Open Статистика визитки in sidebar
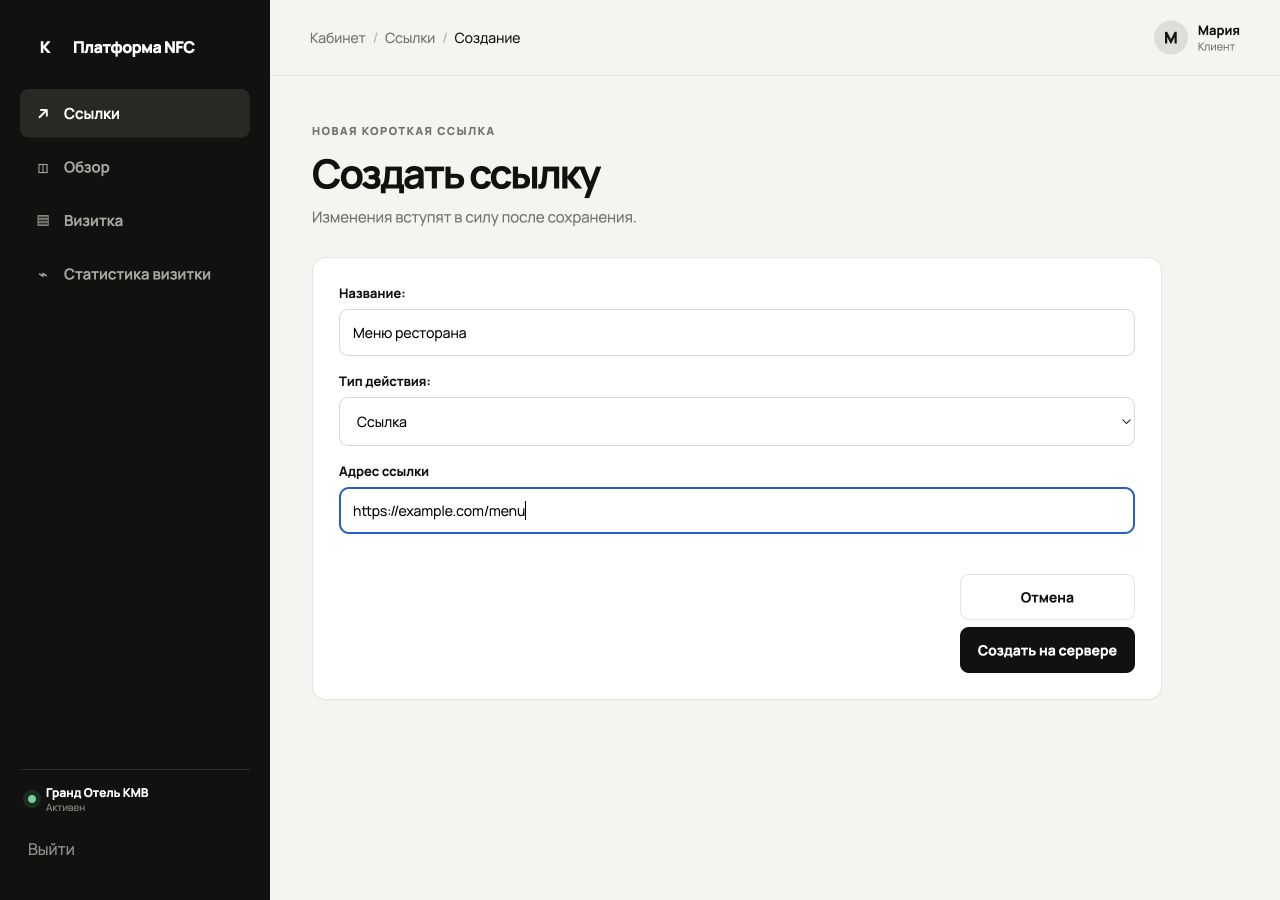 (135, 274)
